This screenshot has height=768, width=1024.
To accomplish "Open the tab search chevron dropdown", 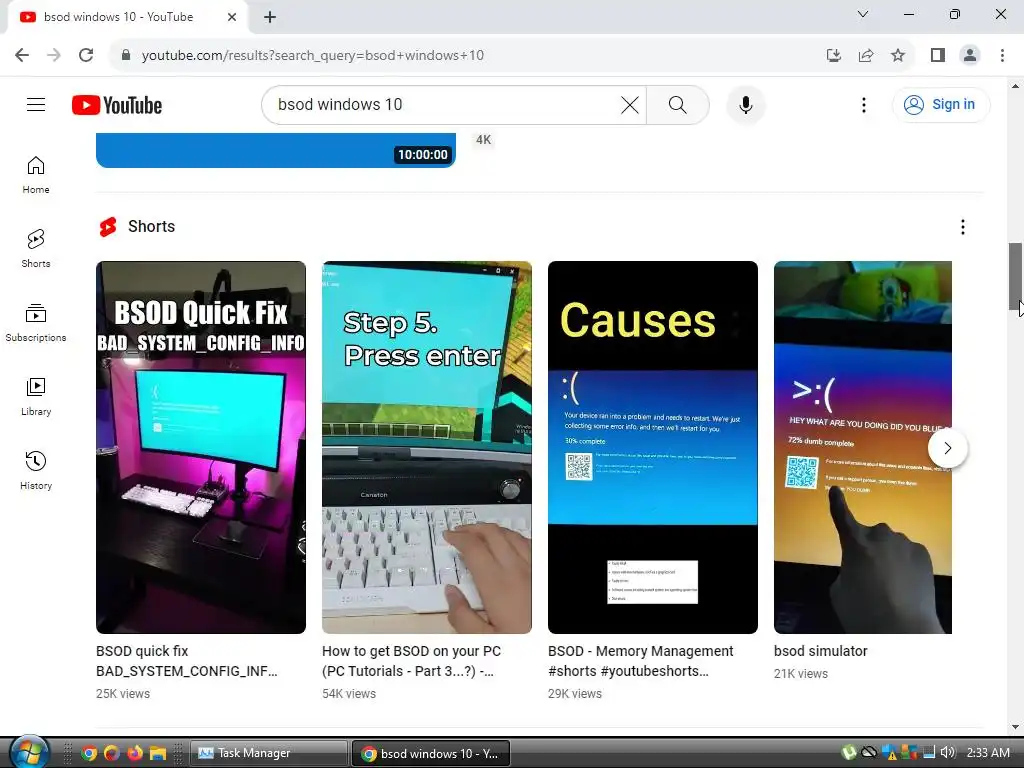I will click(863, 14).
